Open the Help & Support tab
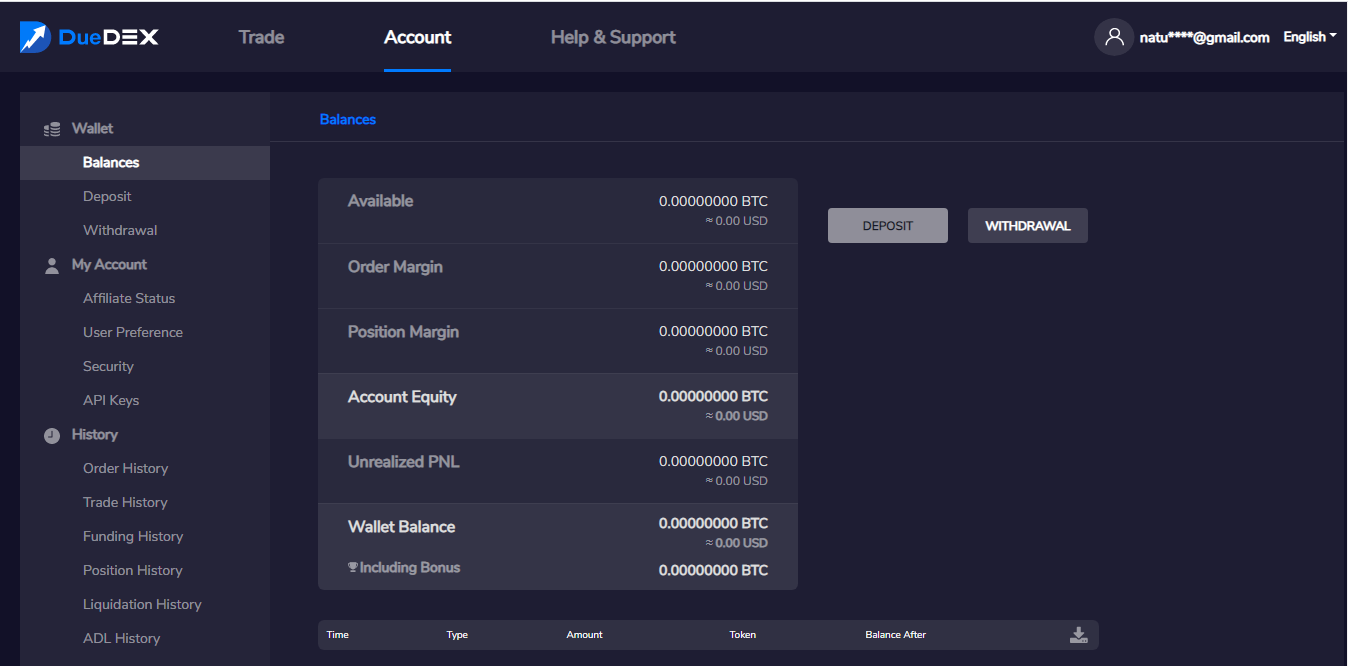 pyautogui.click(x=613, y=37)
